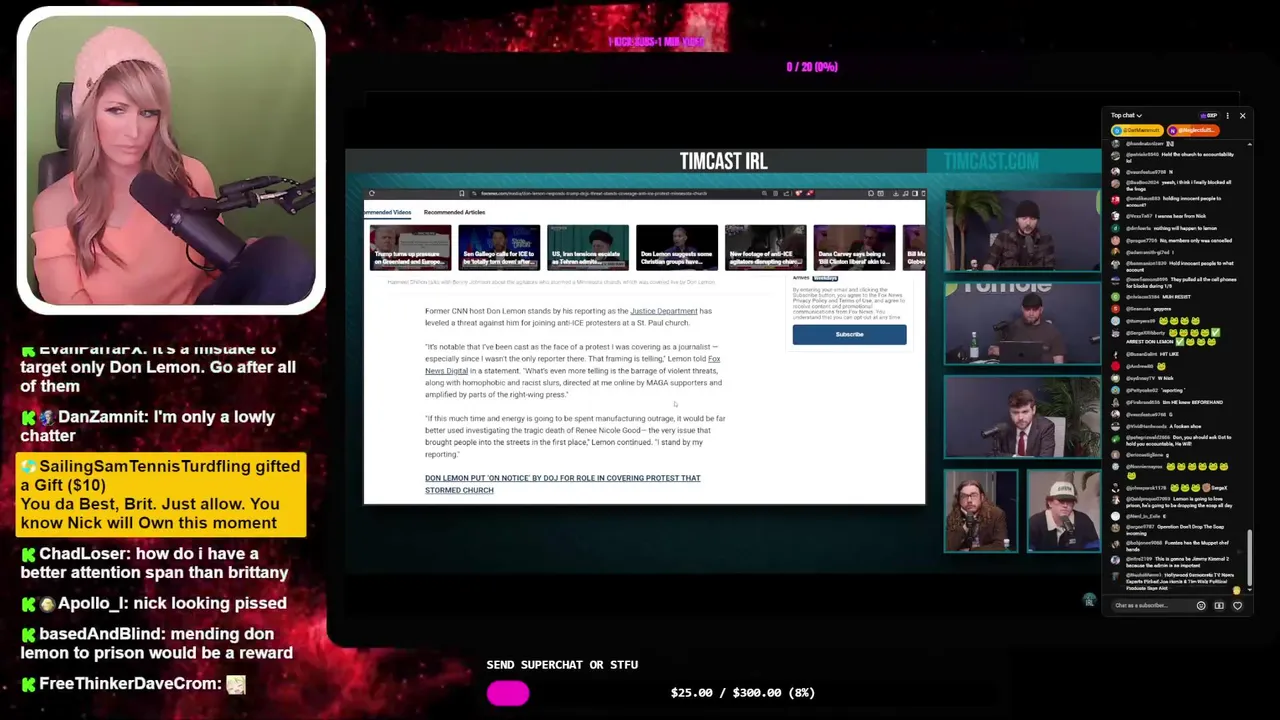Click the blue Subscribe button in article sidebar
This screenshot has height=720, width=1280.
(x=849, y=334)
